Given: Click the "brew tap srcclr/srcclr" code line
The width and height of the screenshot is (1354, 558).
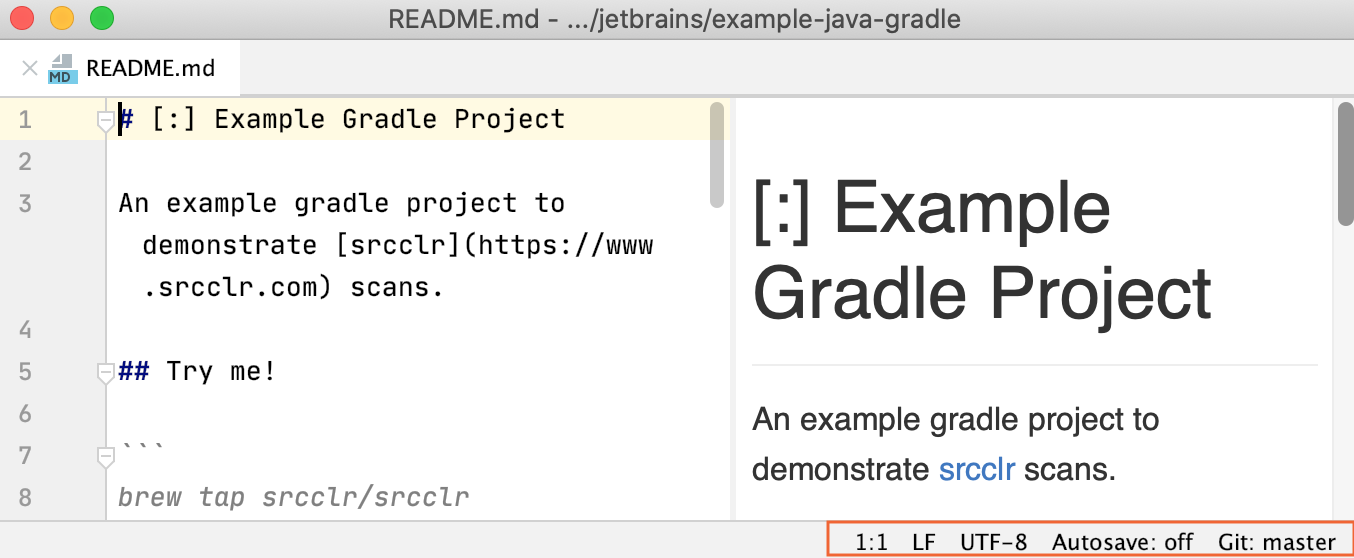Looking at the screenshot, I should (293, 497).
